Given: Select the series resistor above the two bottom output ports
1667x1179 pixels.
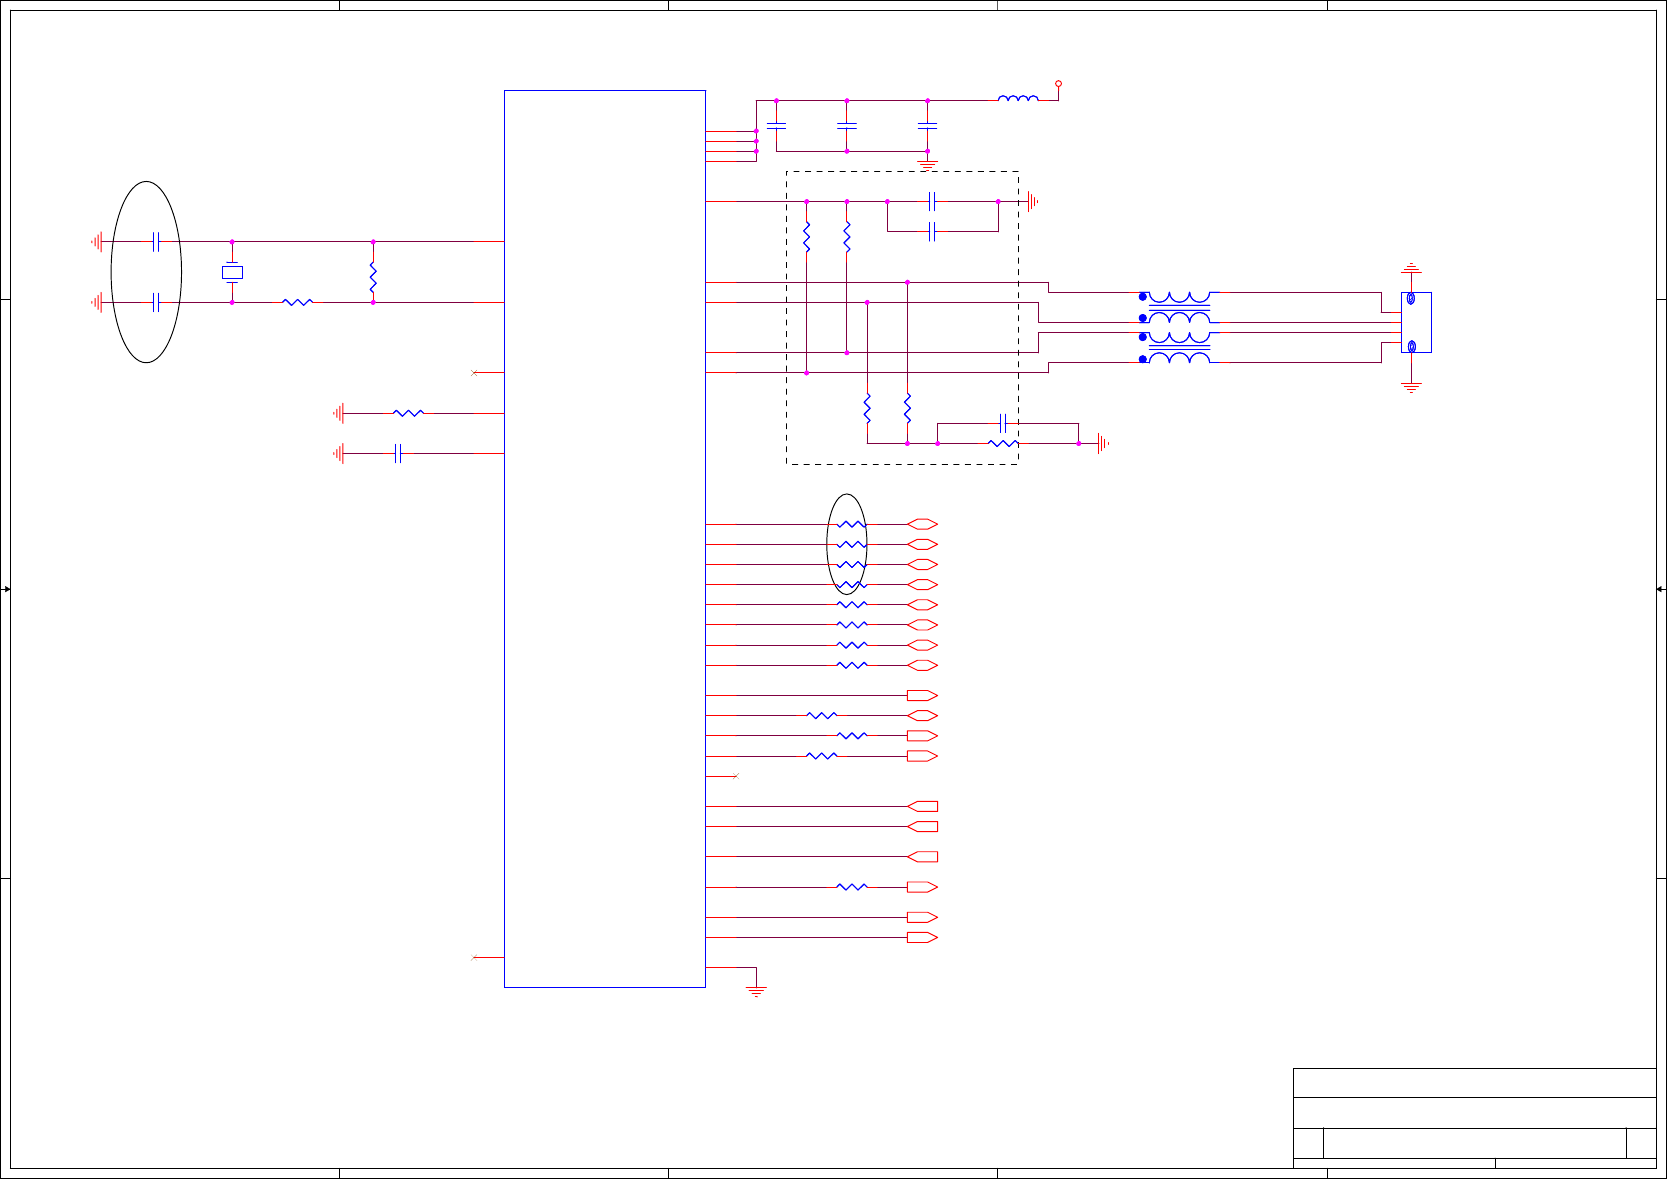Looking at the screenshot, I should (852, 887).
